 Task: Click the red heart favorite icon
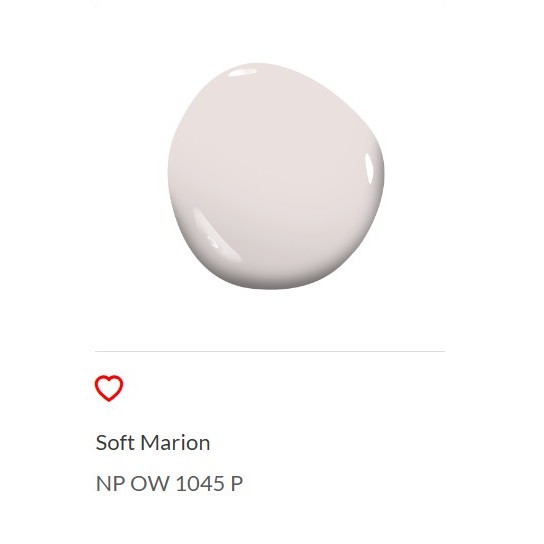point(109,388)
